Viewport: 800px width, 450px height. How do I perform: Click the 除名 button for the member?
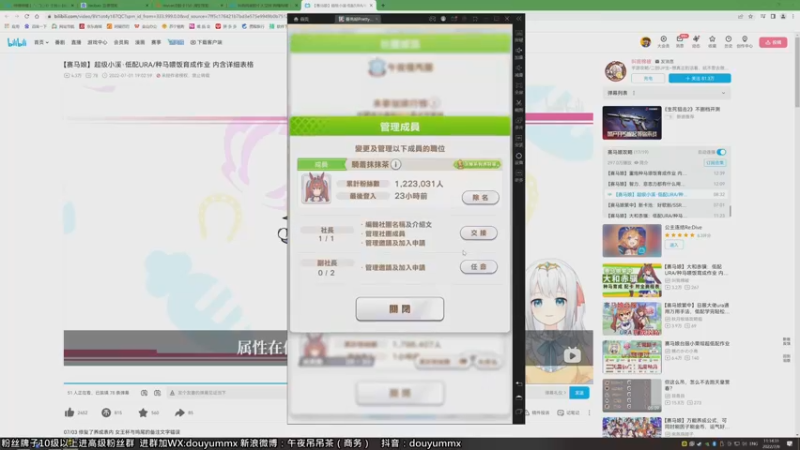coord(480,197)
